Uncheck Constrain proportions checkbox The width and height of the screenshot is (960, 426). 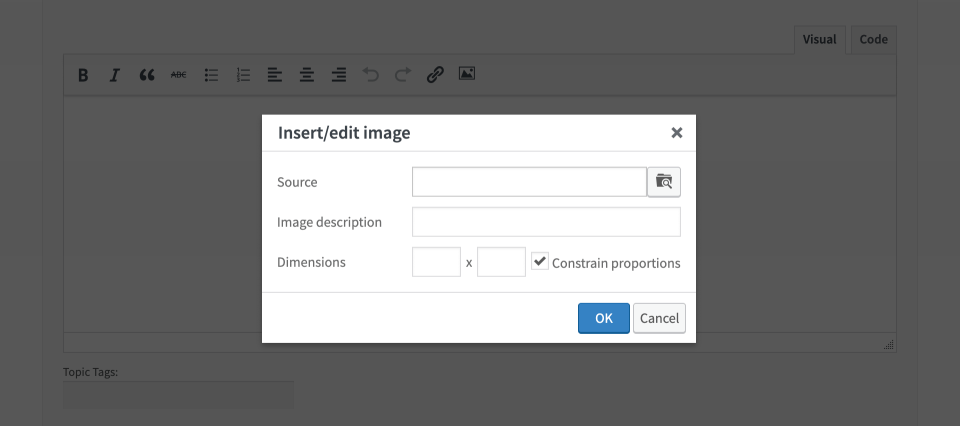tap(539, 262)
